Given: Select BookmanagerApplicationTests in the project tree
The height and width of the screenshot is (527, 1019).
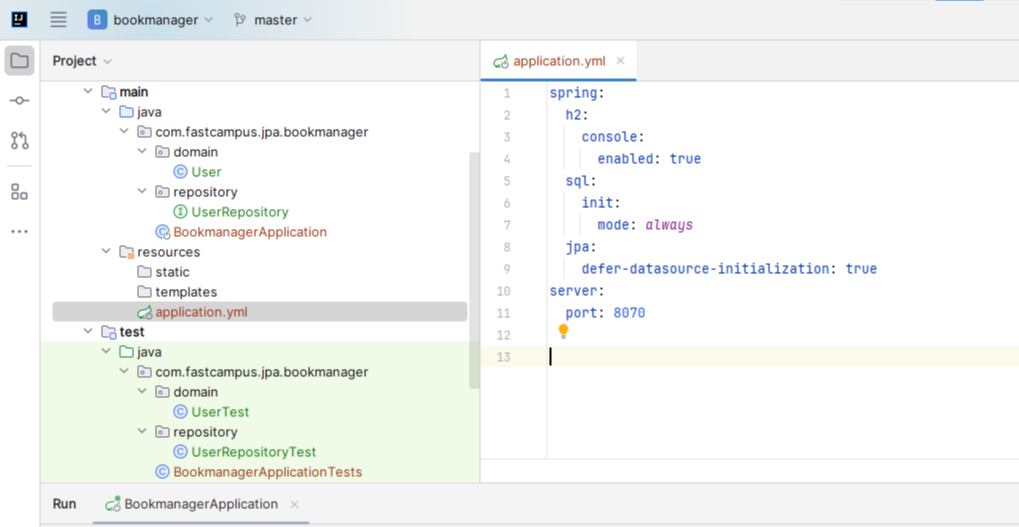Looking at the screenshot, I should tap(268, 472).
